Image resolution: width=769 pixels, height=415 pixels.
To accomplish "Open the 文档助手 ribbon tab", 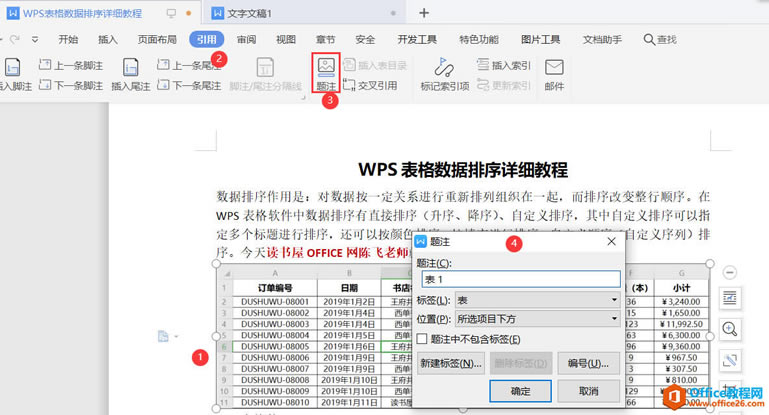I will (602, 40).
